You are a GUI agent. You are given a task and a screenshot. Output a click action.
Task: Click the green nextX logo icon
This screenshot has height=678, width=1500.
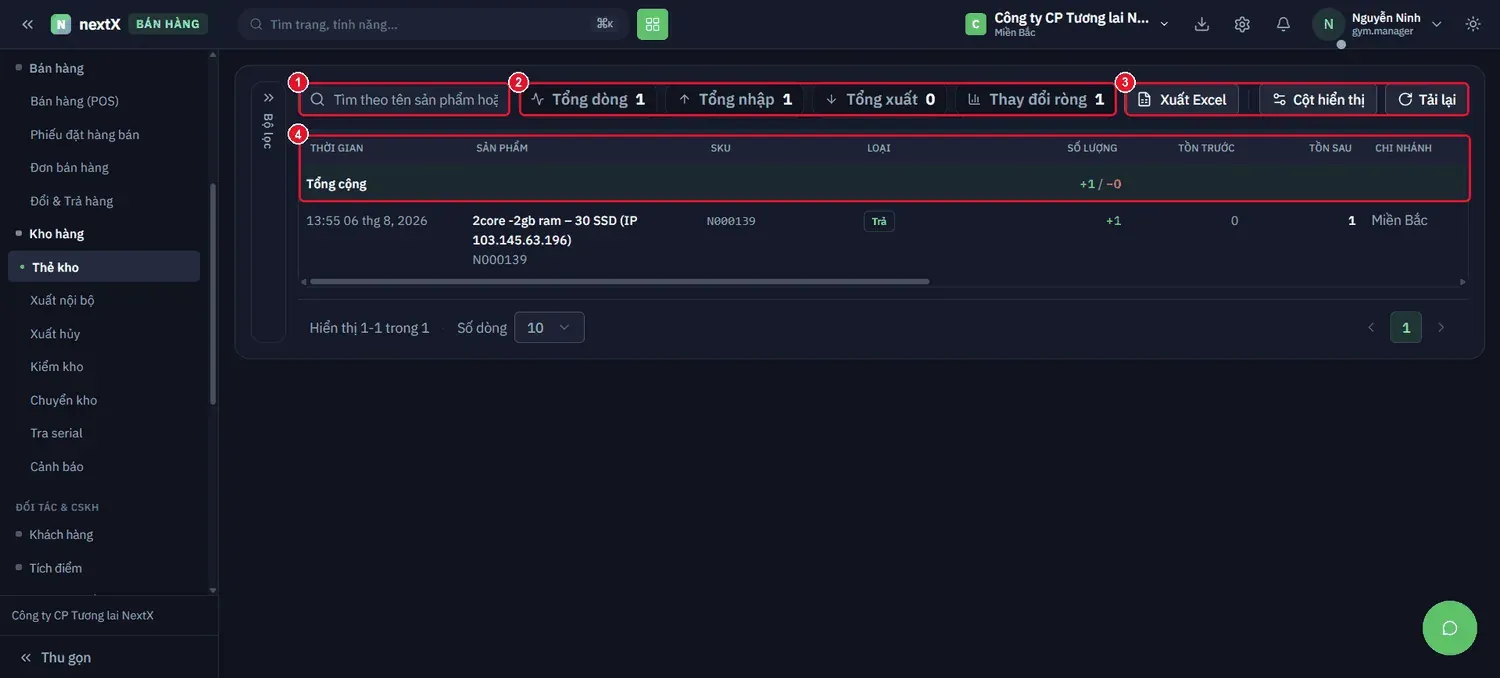61,24
